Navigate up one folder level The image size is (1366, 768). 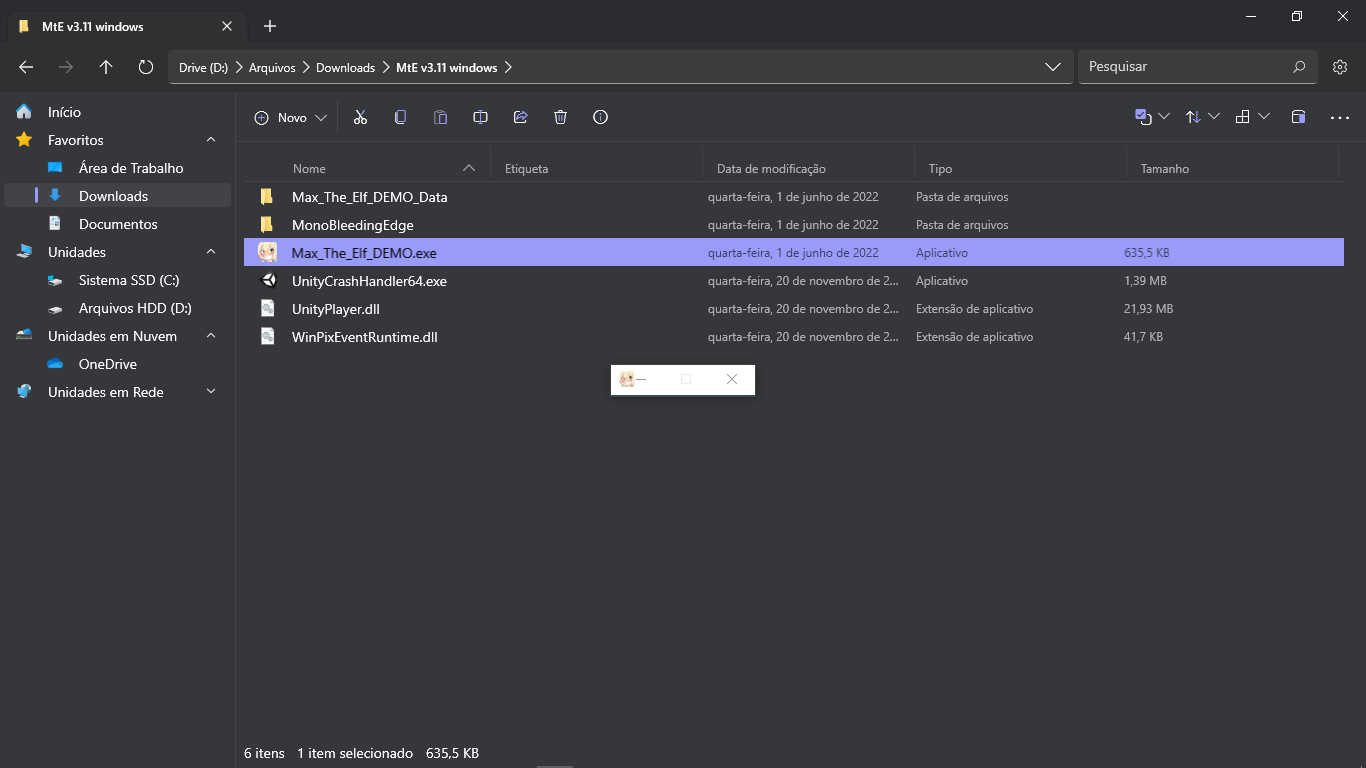tap(106, 67)
